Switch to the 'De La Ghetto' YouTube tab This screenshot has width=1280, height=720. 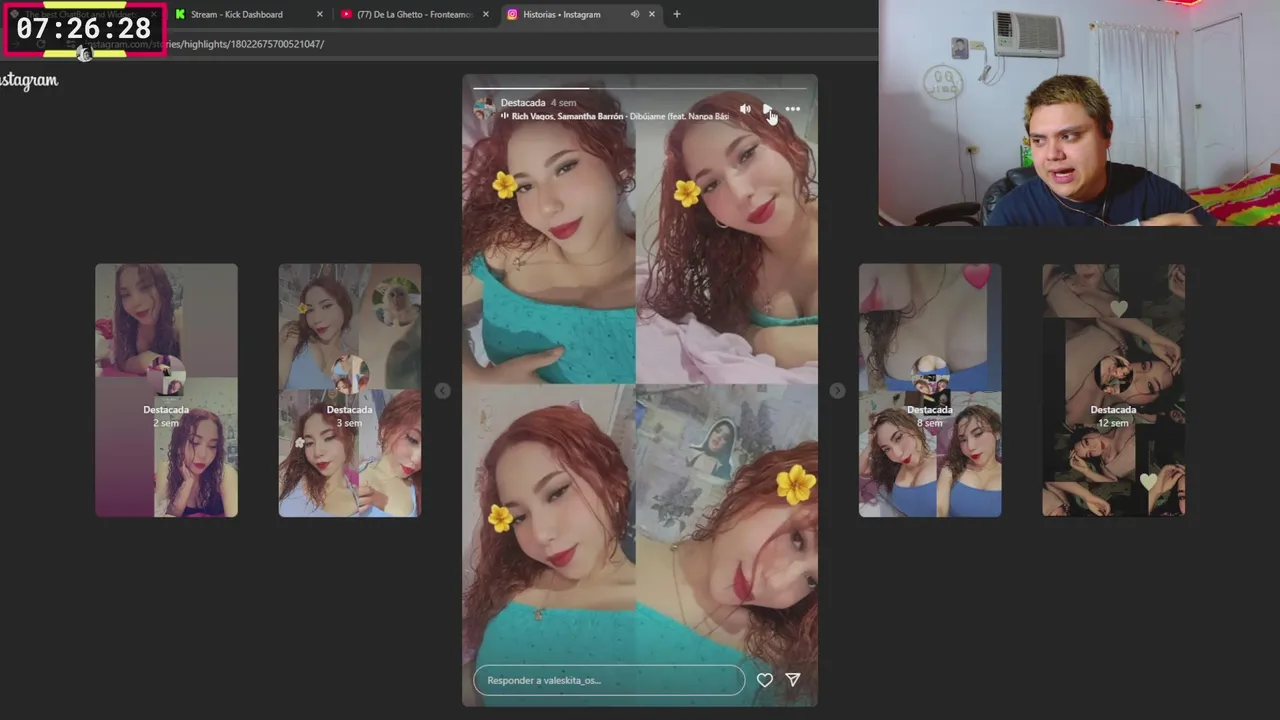click(415, 15)
